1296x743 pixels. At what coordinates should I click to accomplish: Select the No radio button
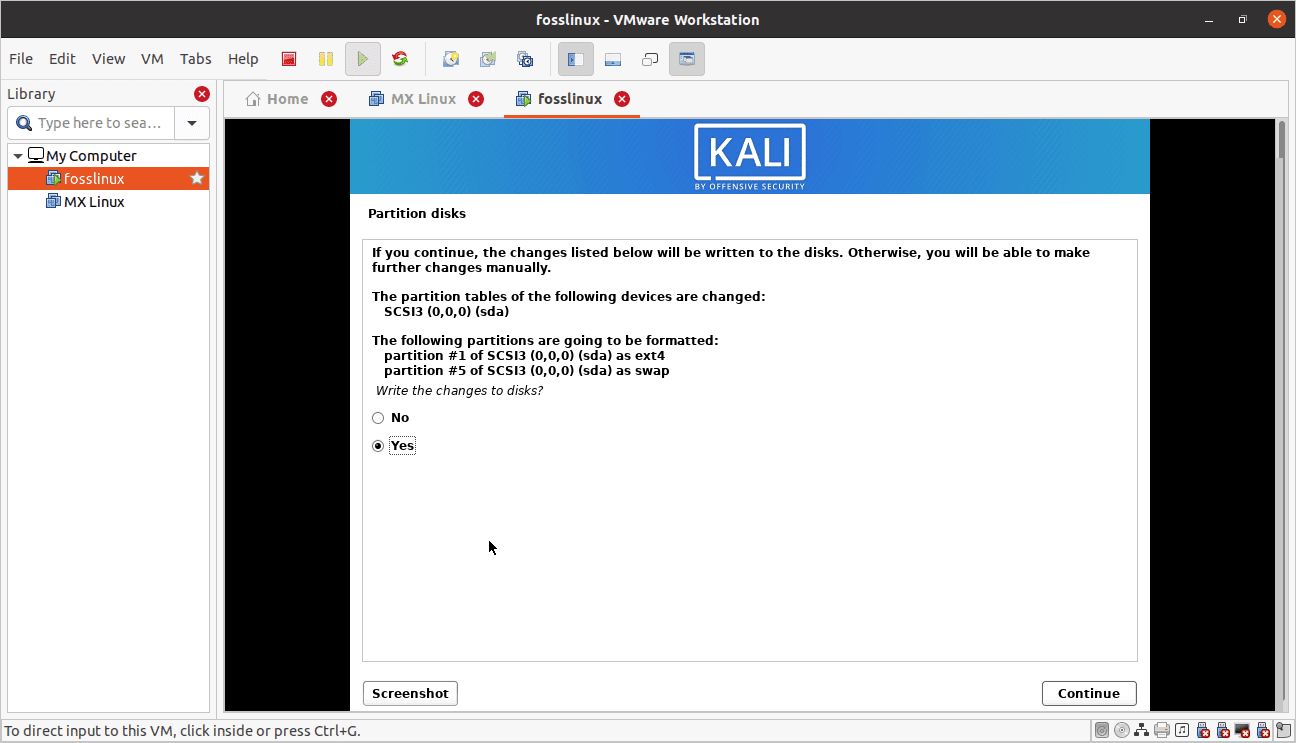378,418
